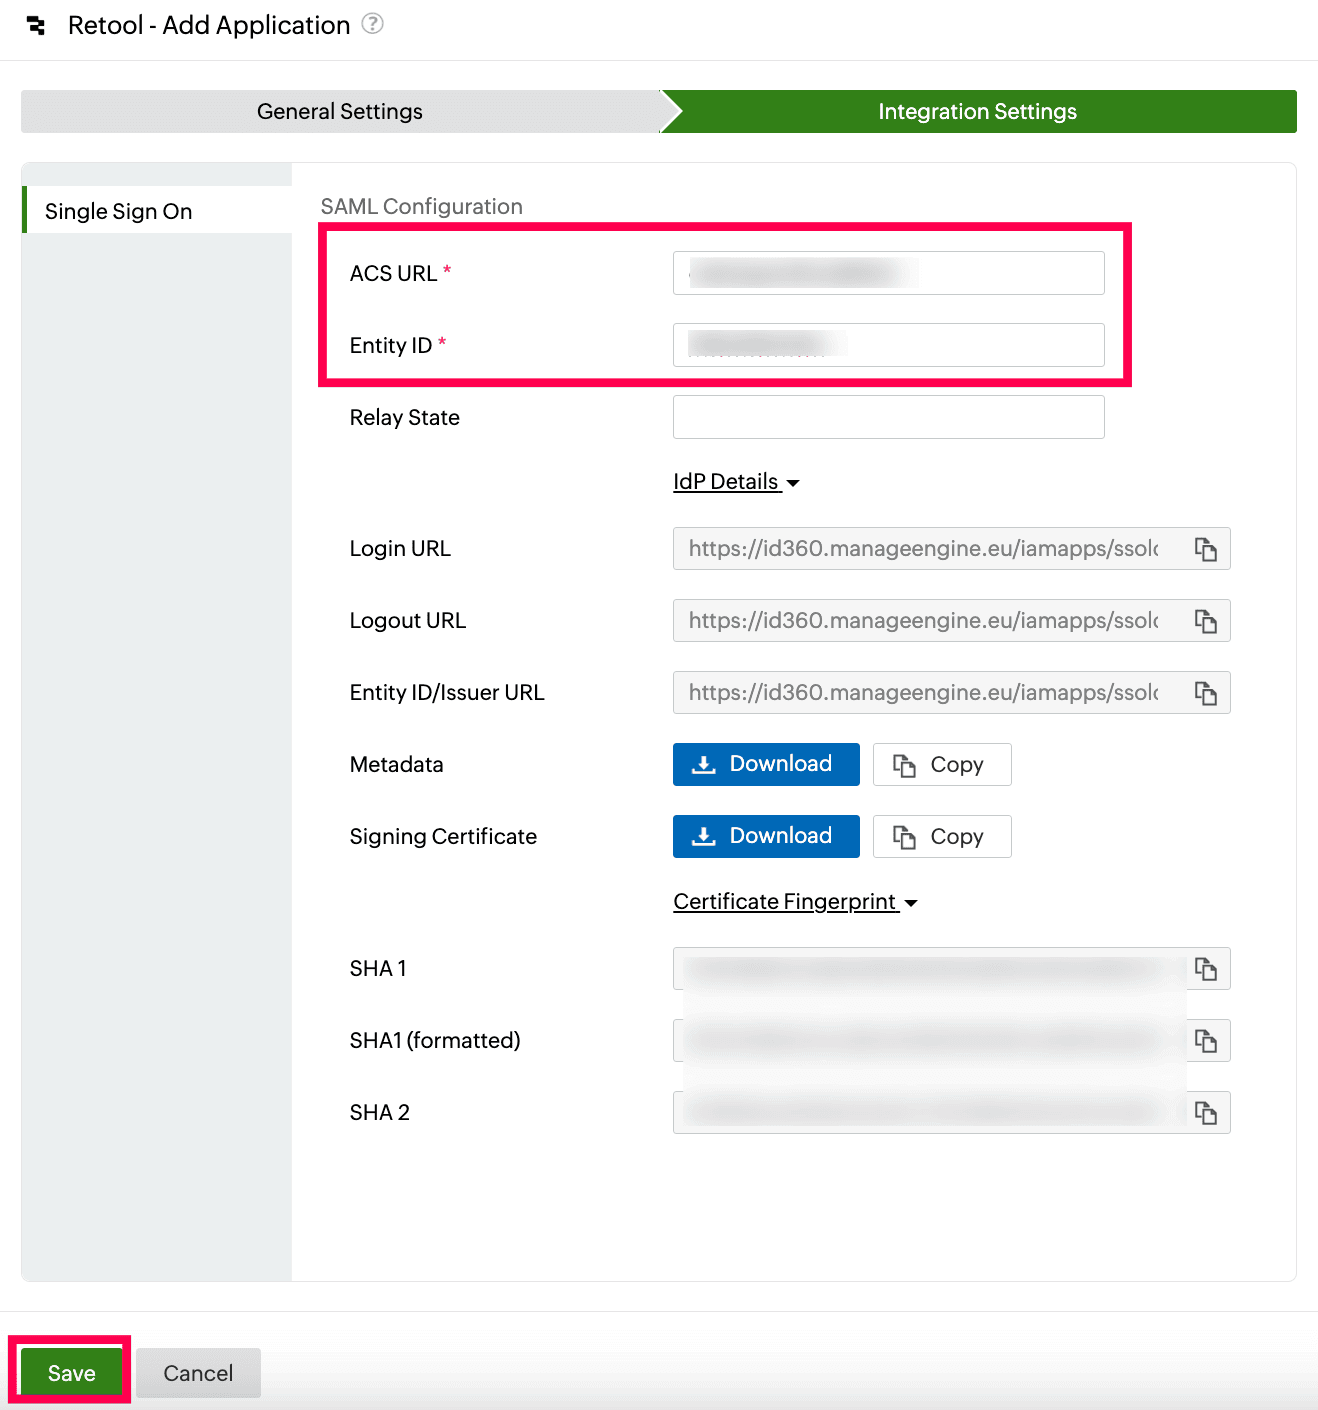Click the Retool application logo
This screenshot has height=1410, width=1318.
(36, 24)
